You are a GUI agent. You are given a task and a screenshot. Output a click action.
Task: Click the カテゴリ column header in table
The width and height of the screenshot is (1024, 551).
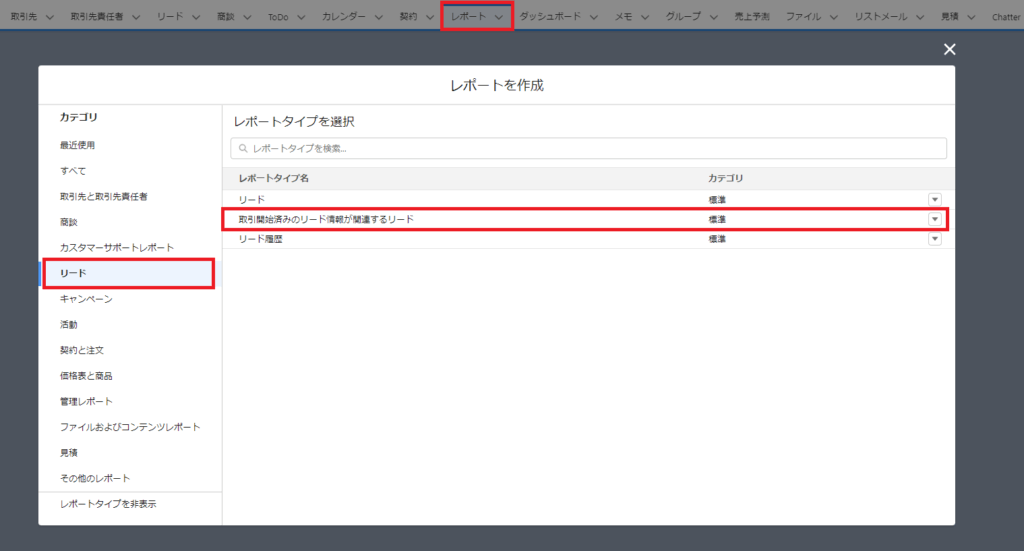(726, 178)
